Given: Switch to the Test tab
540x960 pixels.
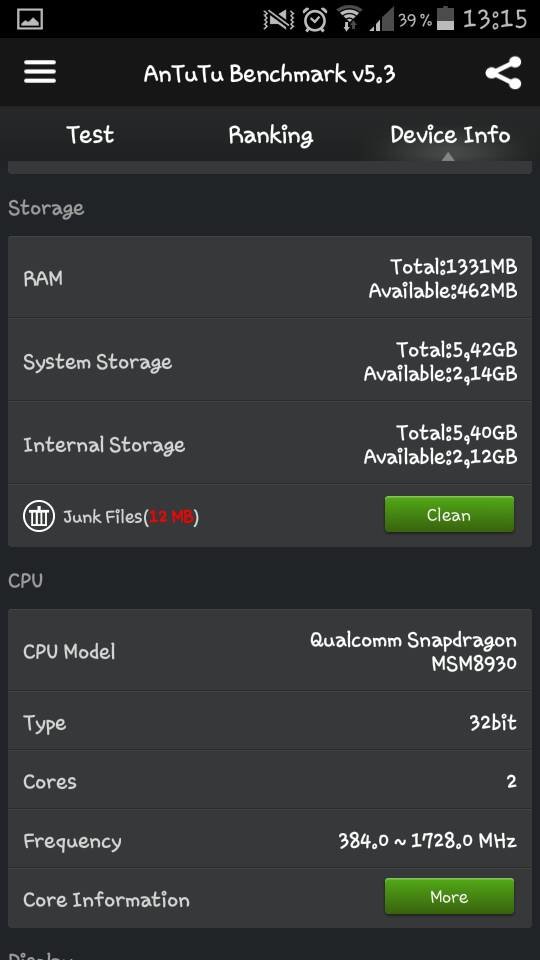Looking at the screenshot, I should point(90,134).
